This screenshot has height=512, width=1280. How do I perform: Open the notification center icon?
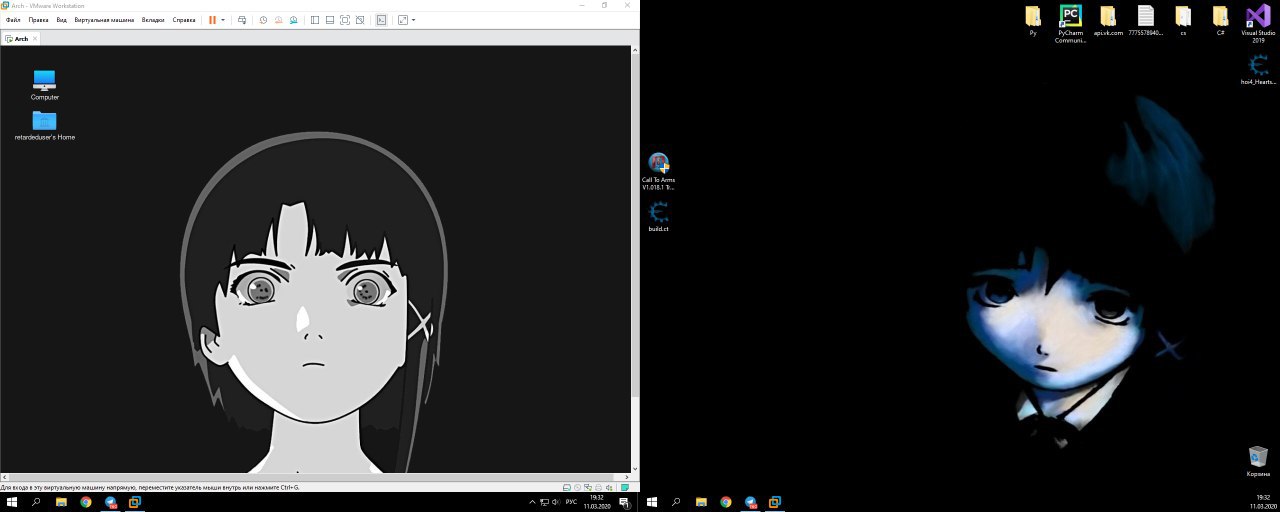click(624, 502)
